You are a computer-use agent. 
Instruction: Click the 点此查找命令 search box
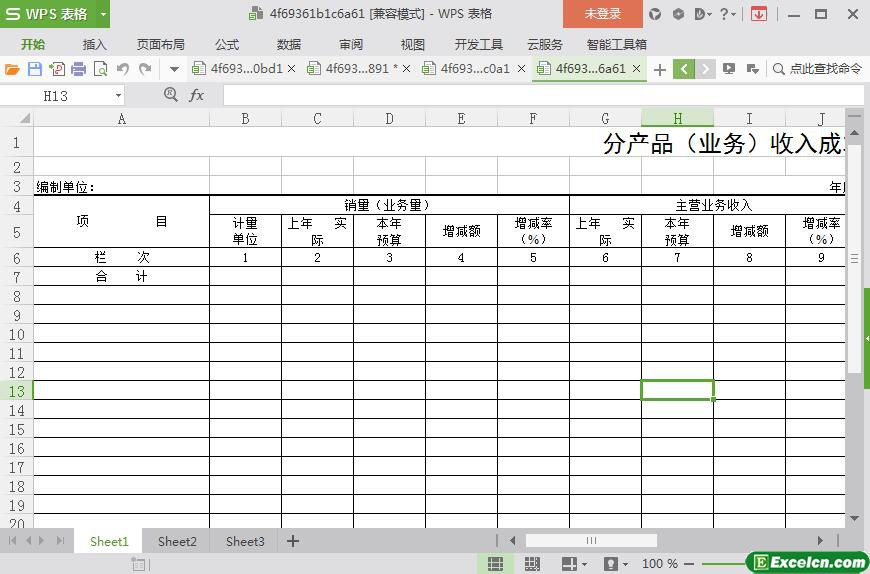(x=818, y=69)
